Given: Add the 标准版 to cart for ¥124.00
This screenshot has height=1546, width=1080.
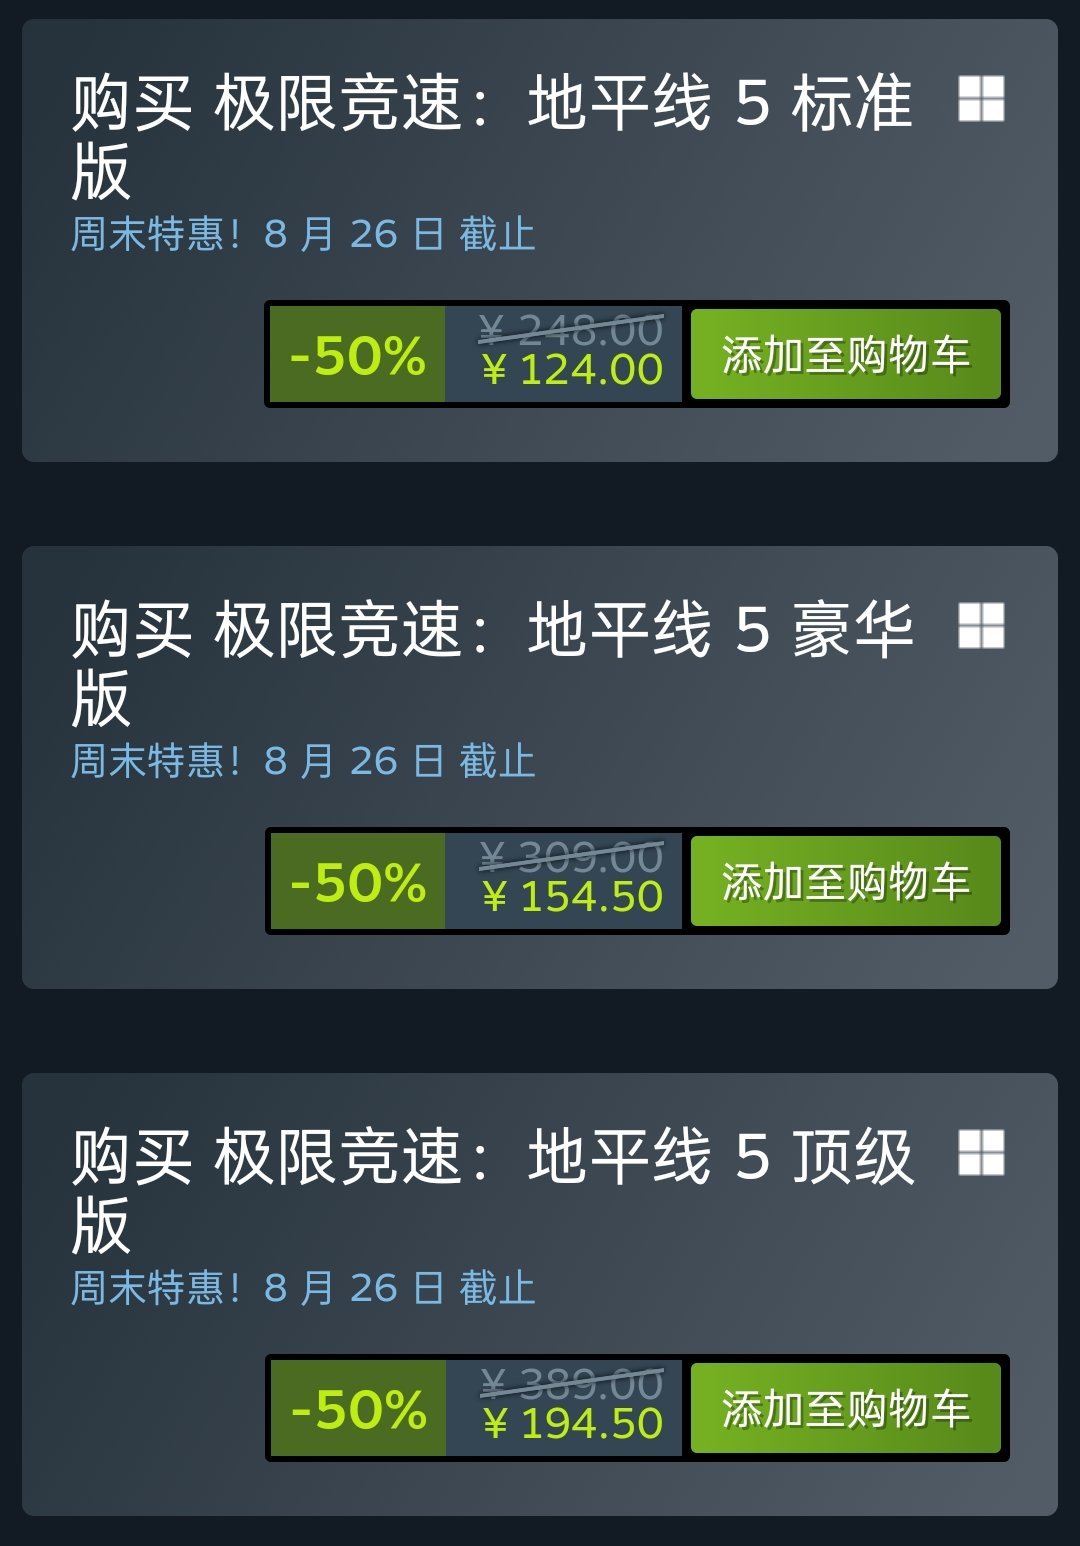Looking at the screenshot, I should (846, 354).
